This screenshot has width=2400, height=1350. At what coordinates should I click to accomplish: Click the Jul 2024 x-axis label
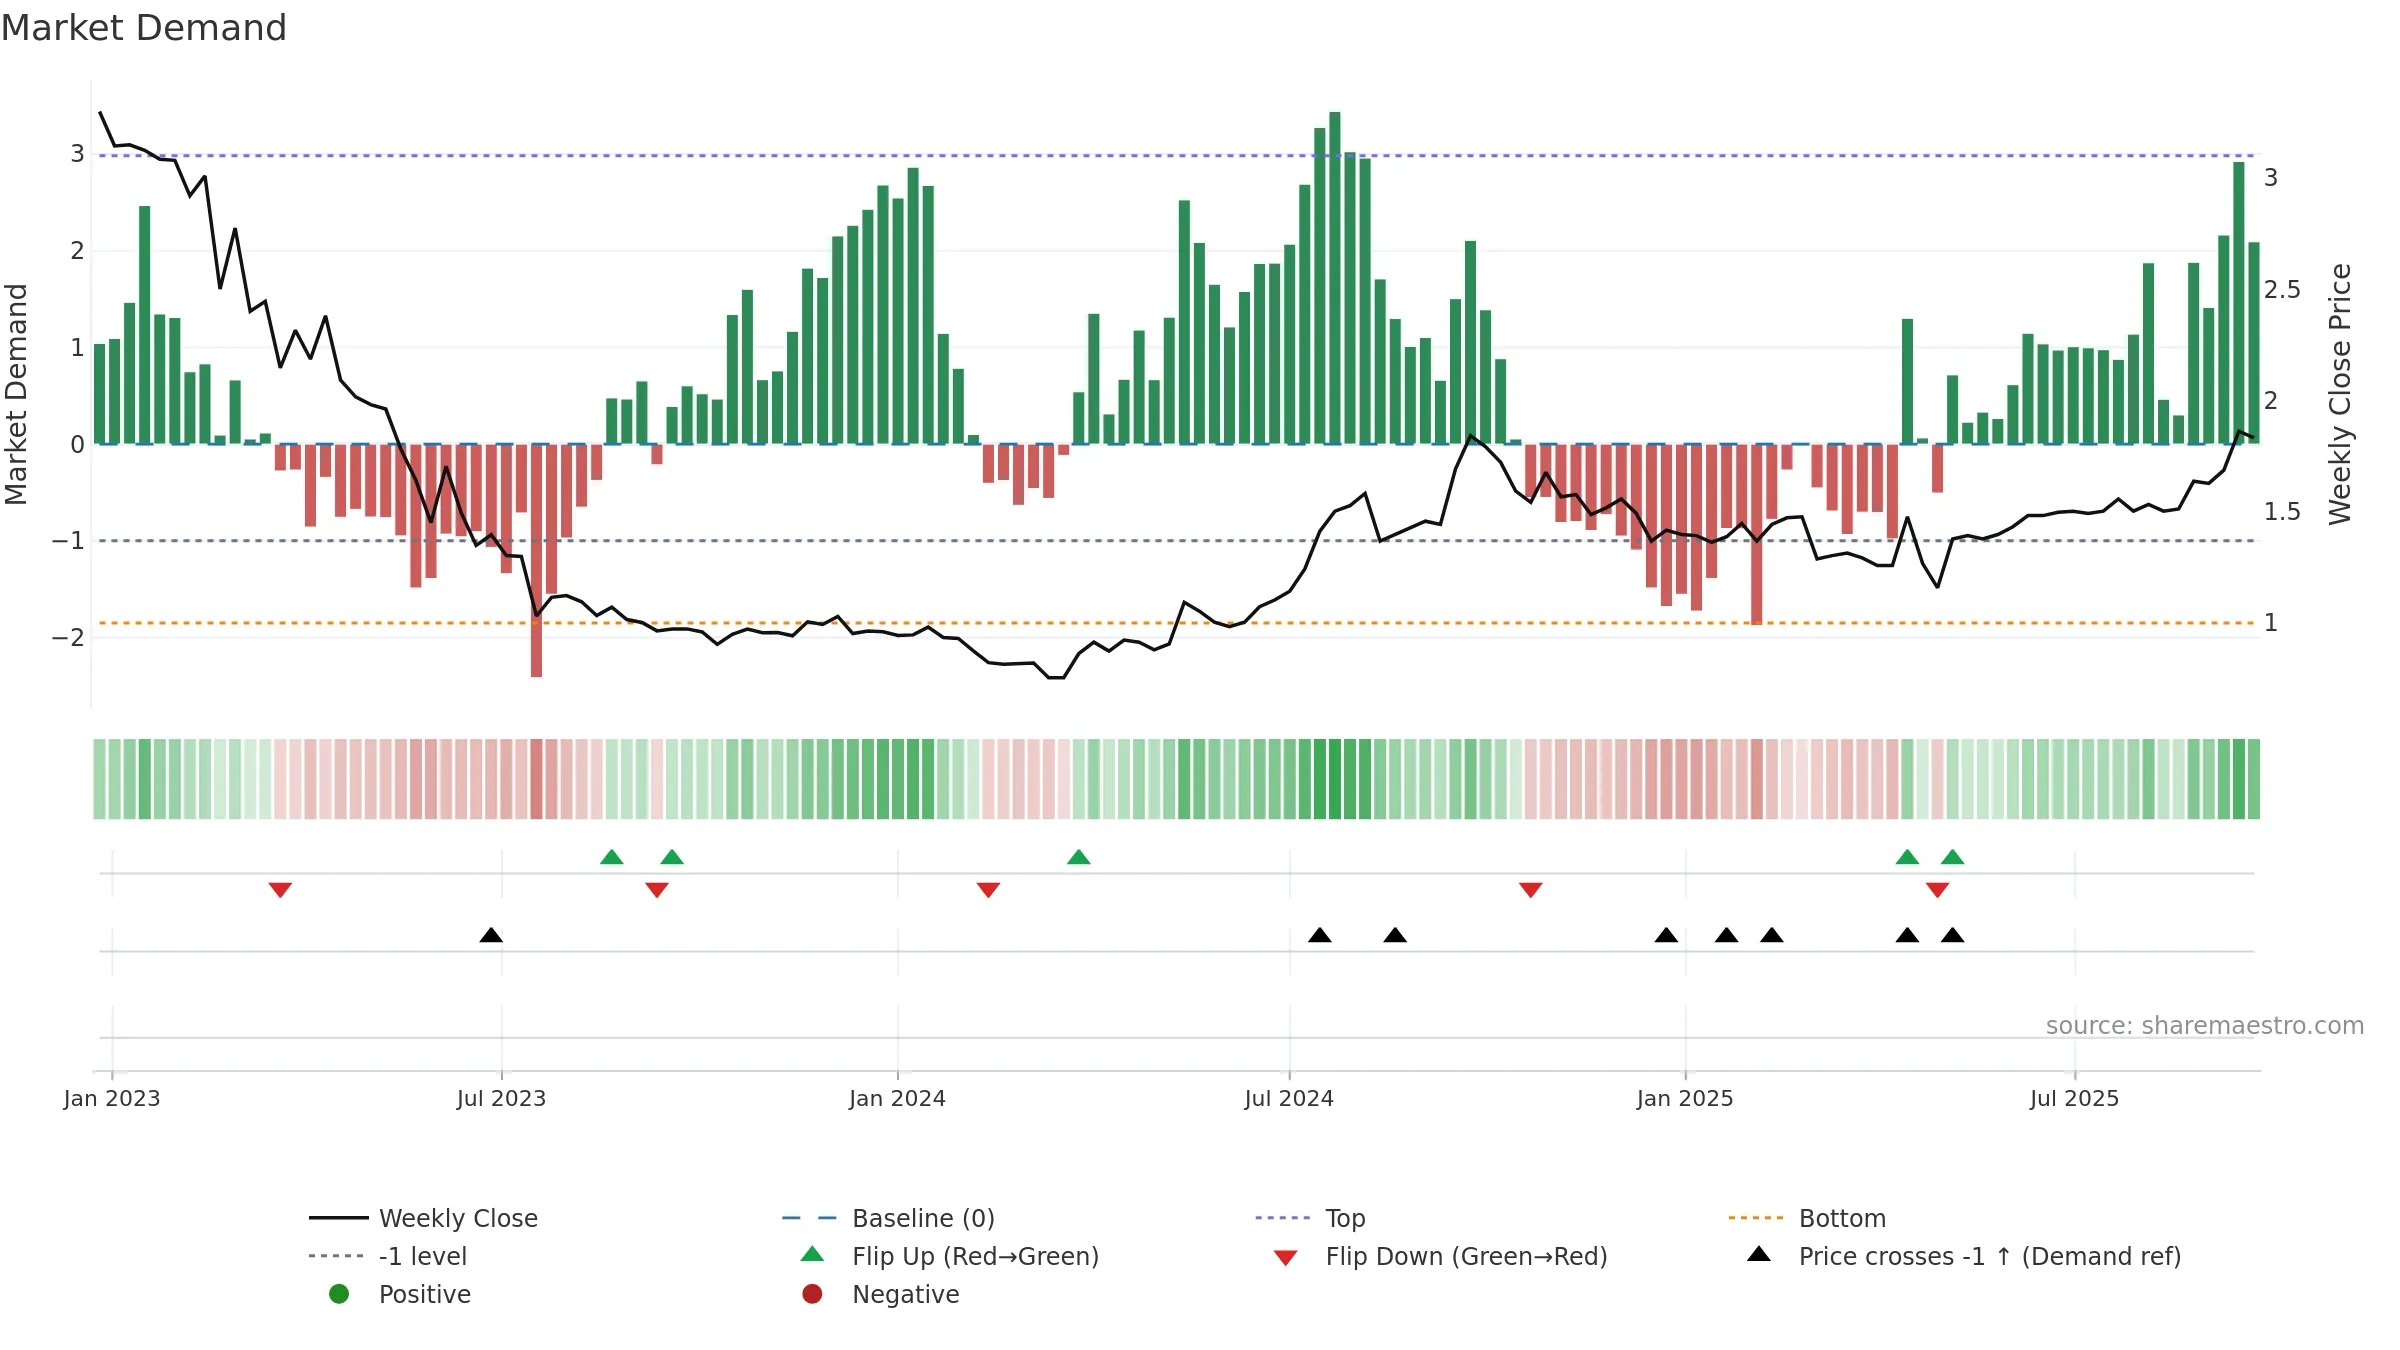pos(1289,1098)
